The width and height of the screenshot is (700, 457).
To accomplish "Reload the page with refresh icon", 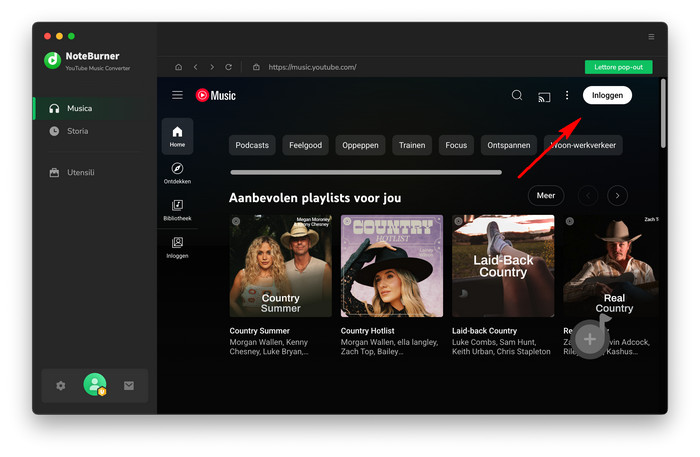I will pyautogui.click(x=229, y=67).
